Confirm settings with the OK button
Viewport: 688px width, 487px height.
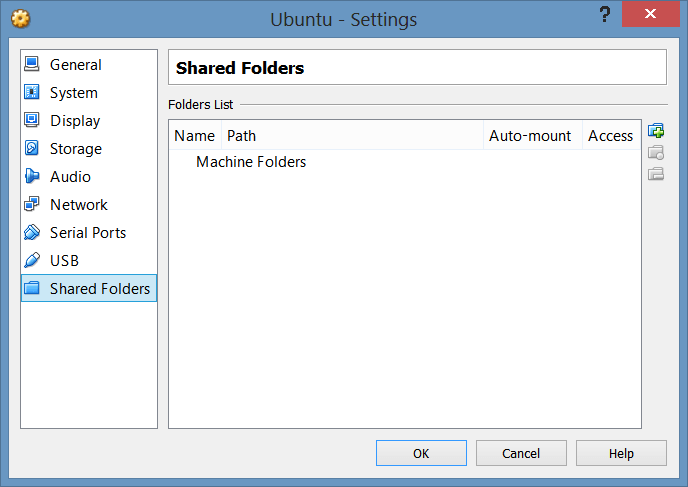[421, 453]
